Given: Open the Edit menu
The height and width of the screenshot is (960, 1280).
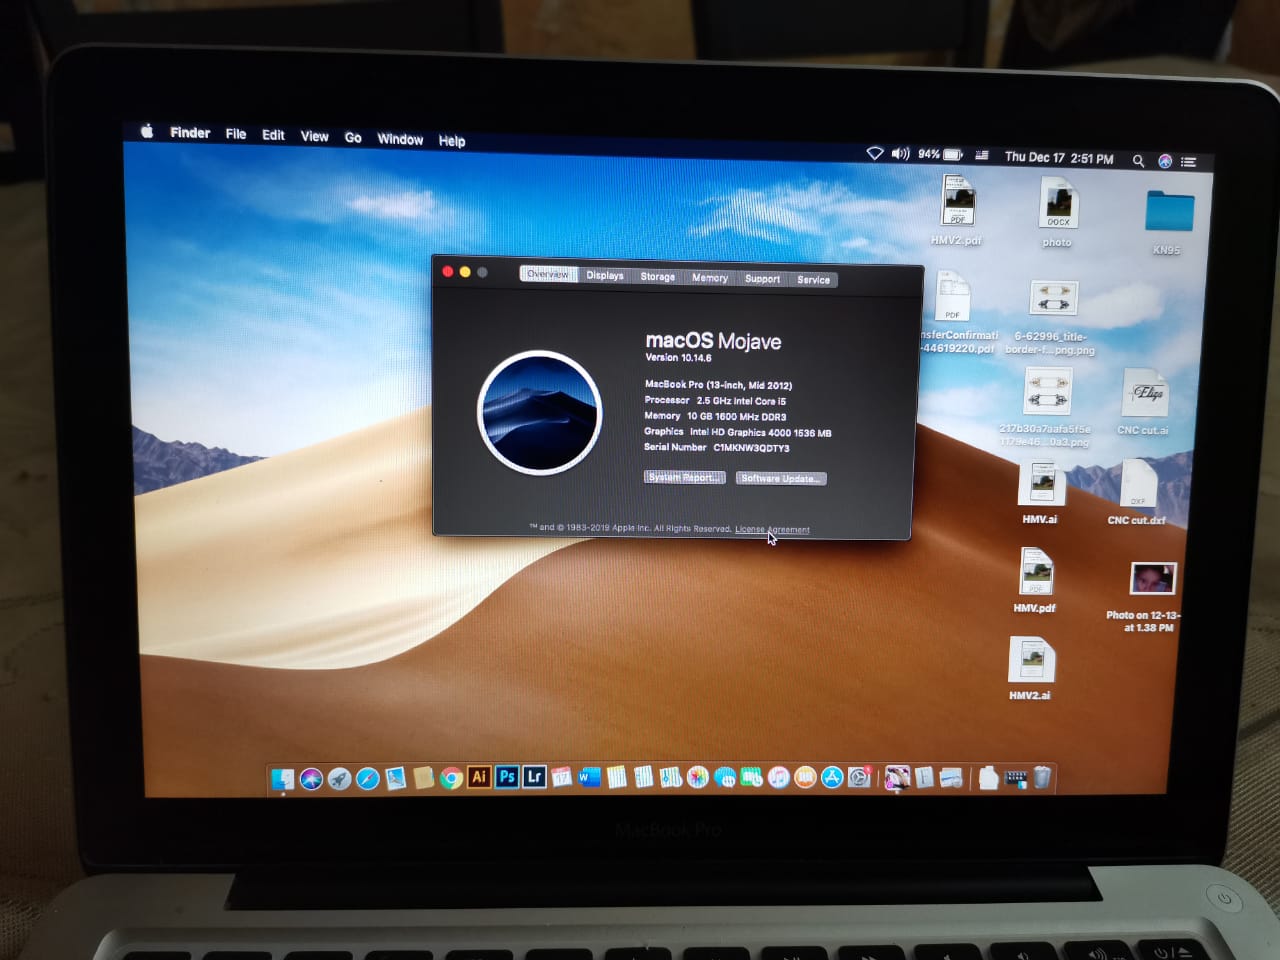Looking at the screenshot, I should click(273, 135).
